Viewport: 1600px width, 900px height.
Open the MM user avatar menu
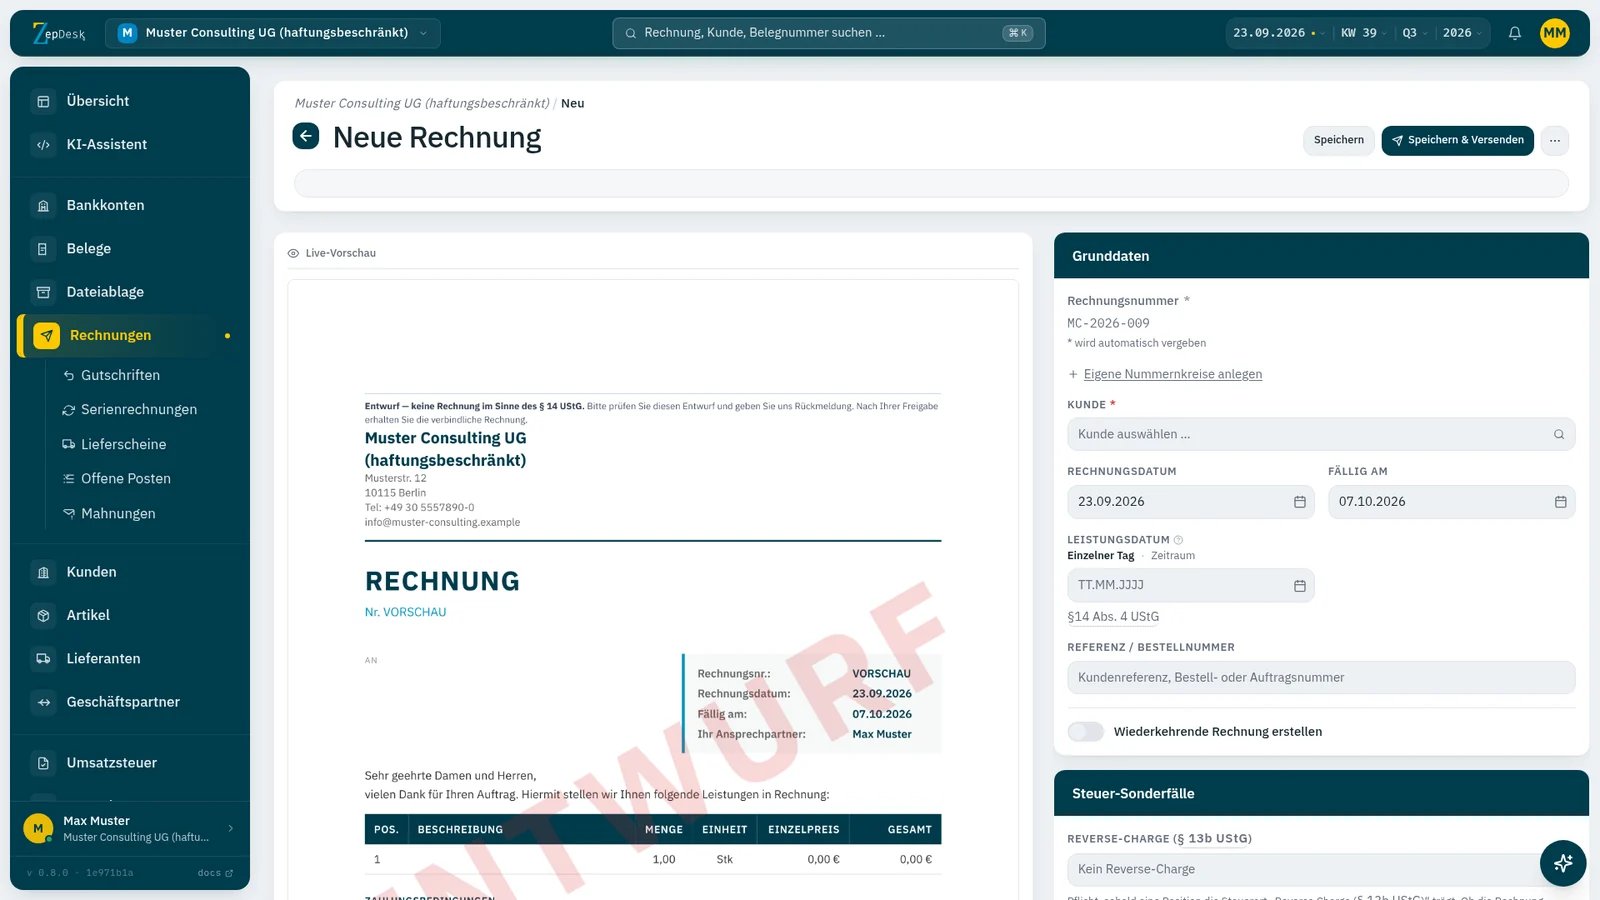(x=1555, y=33)
